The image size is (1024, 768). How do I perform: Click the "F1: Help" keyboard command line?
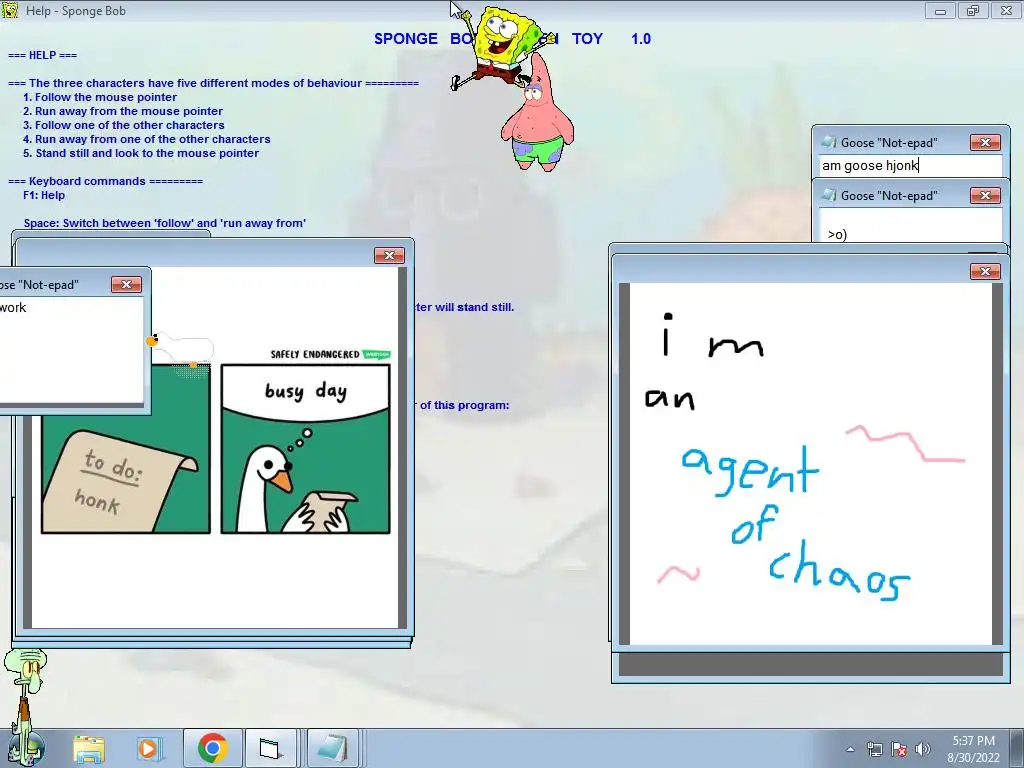pos(44,195)
